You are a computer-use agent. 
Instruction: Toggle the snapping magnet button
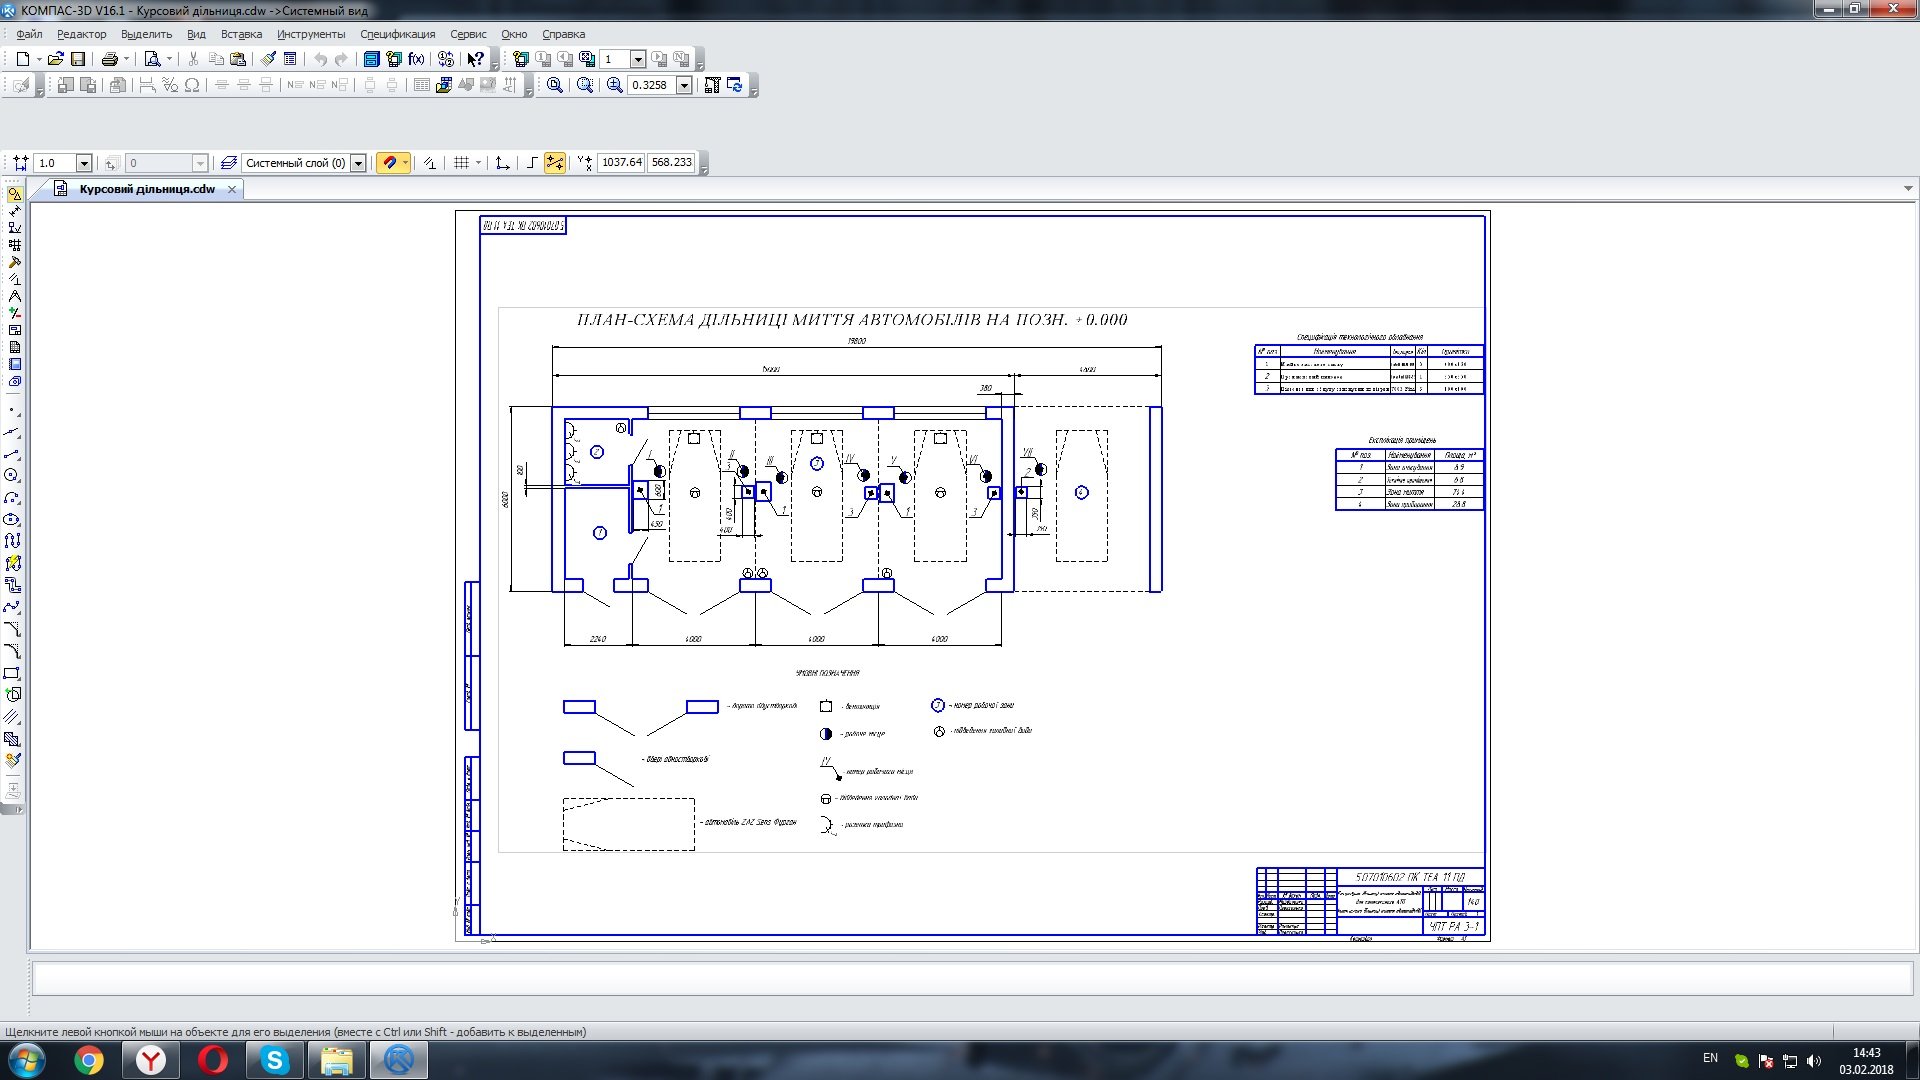click(x=389, y=163)
